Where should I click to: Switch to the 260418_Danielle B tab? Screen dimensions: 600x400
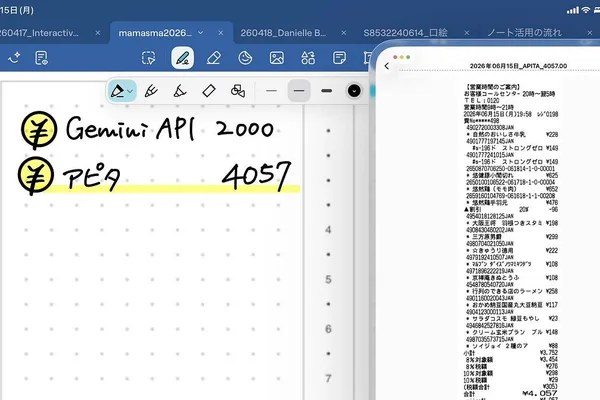coord(283,33)
